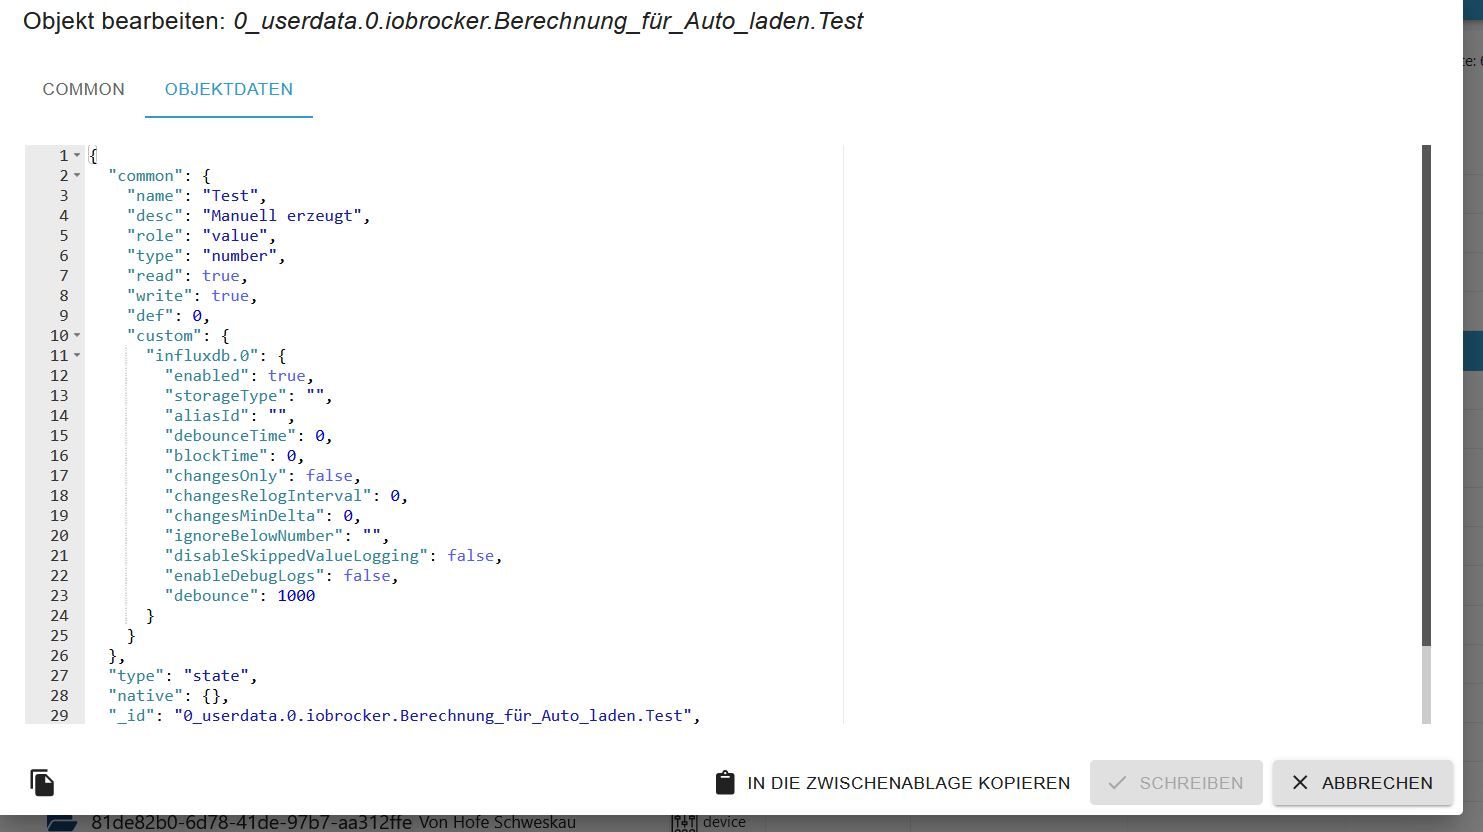This screenshot has width=1483, height=832.
Task: Click the clipboard icon beside 'In die Zwischenablage kopieren'
Action: tap(725, 783)
